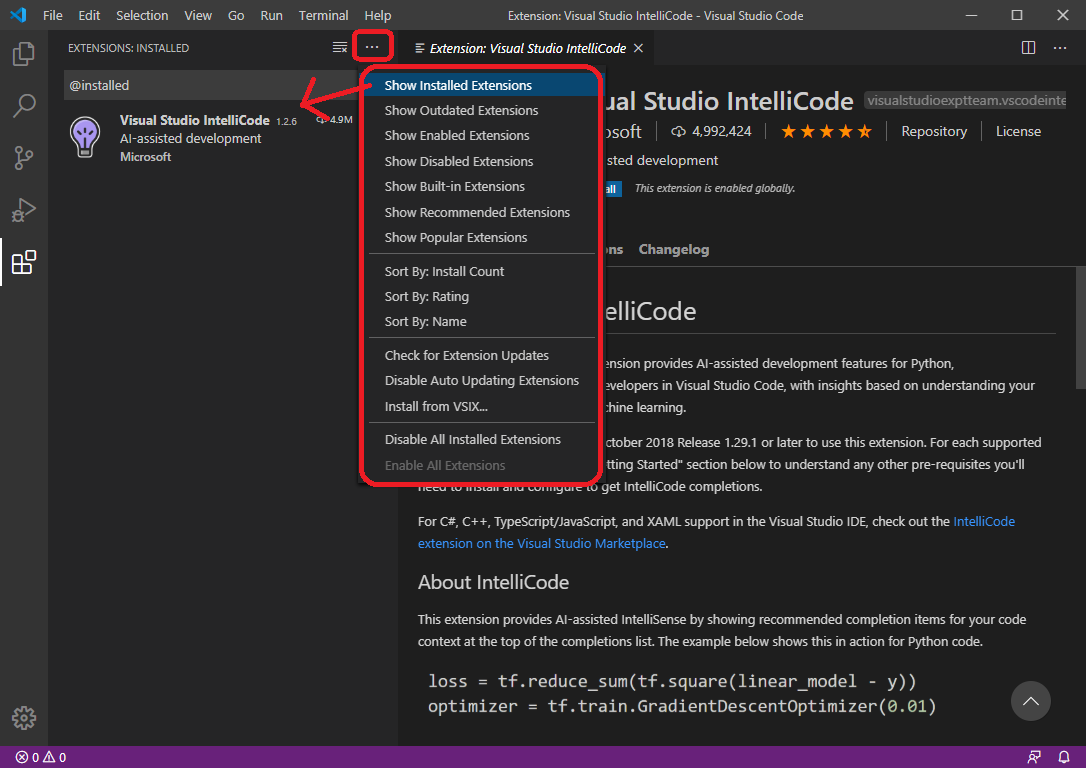Open the feedback icon in status bar

[1034, 758]
